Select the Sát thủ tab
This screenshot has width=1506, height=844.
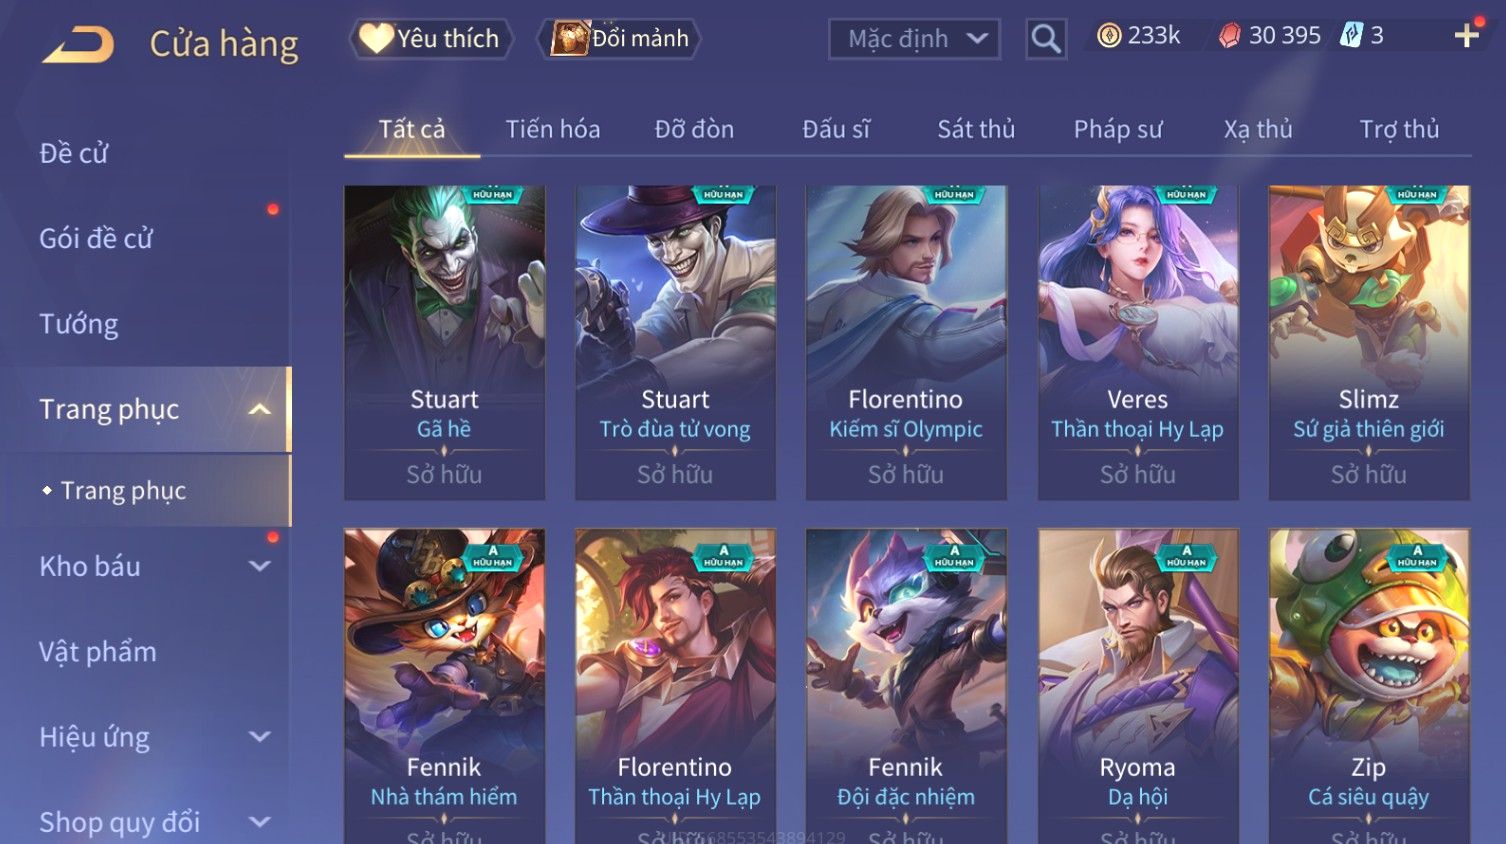click(x=976, y=129)
